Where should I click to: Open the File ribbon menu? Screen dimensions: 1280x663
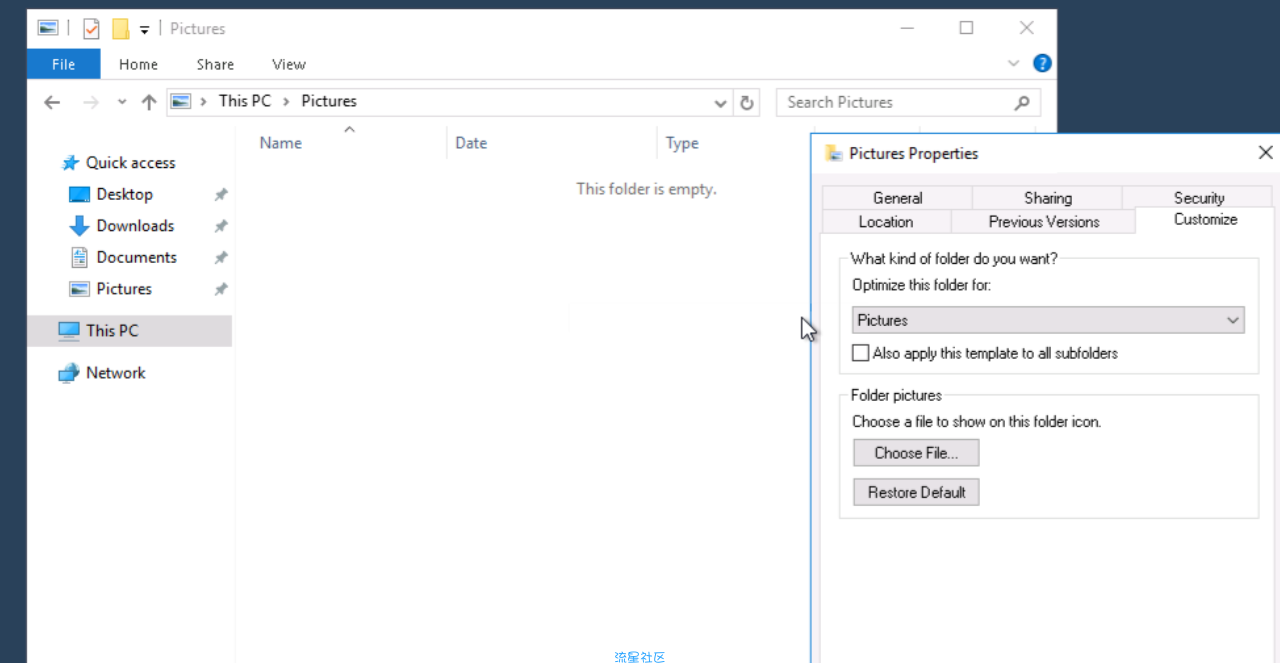coord(63,64)
